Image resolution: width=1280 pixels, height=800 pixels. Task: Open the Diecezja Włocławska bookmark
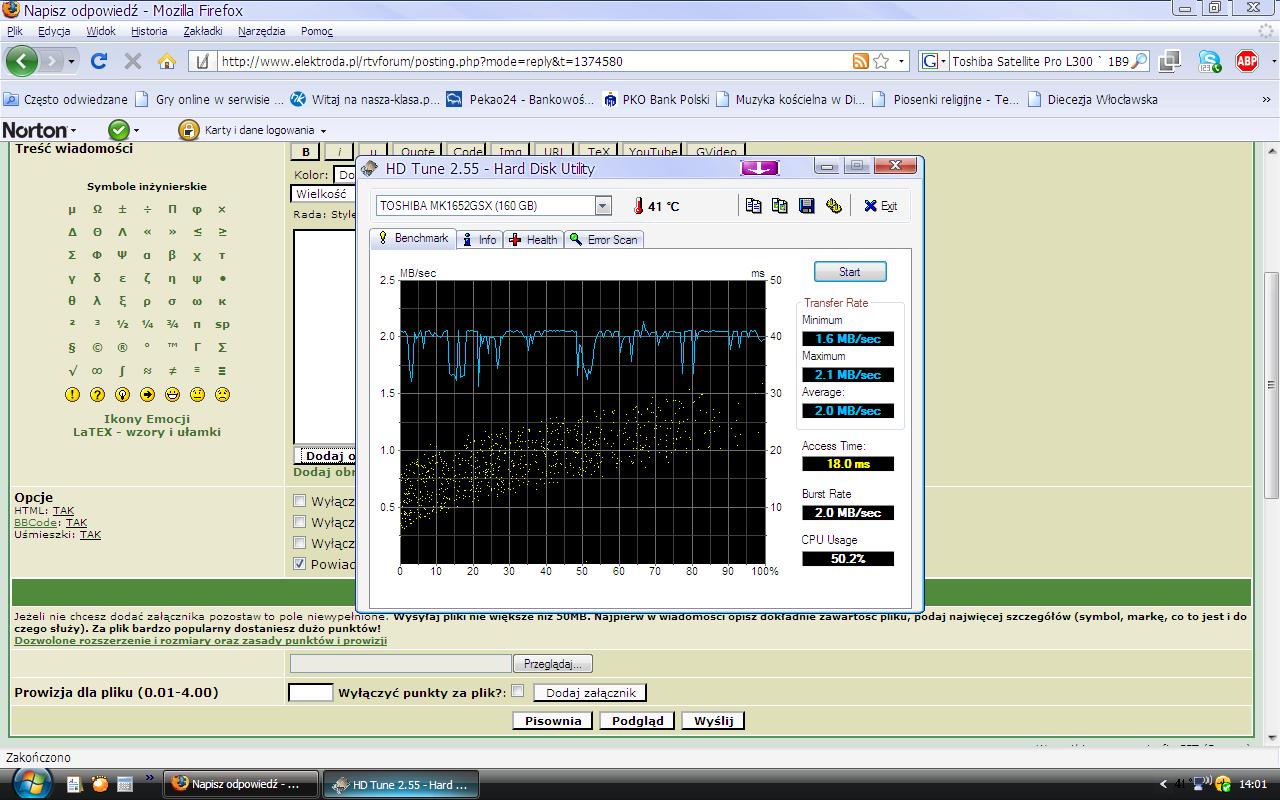pyautogui.click(x=1092, y=99)
